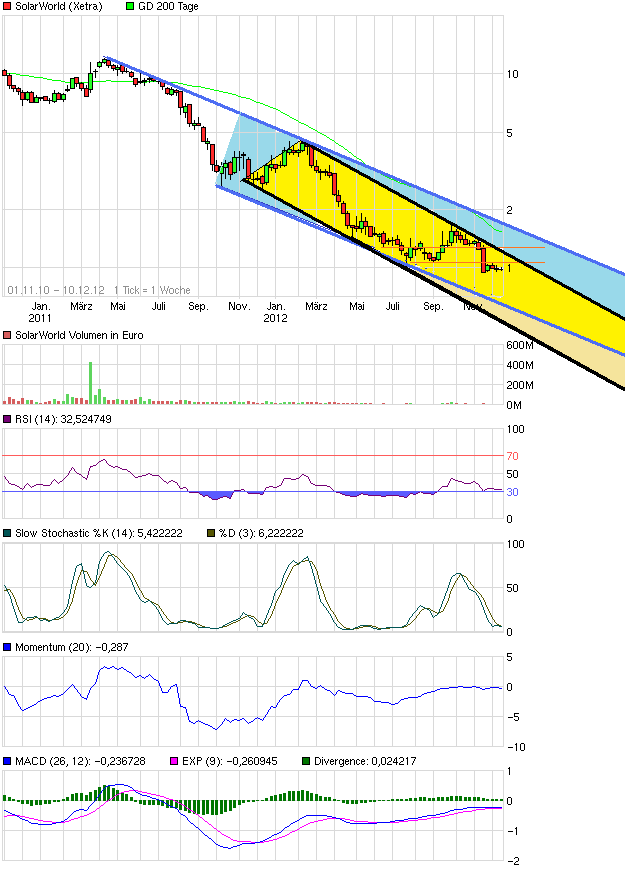
Task: Click the EXP (9): -0,260945 label
Action: pos(229,761)
